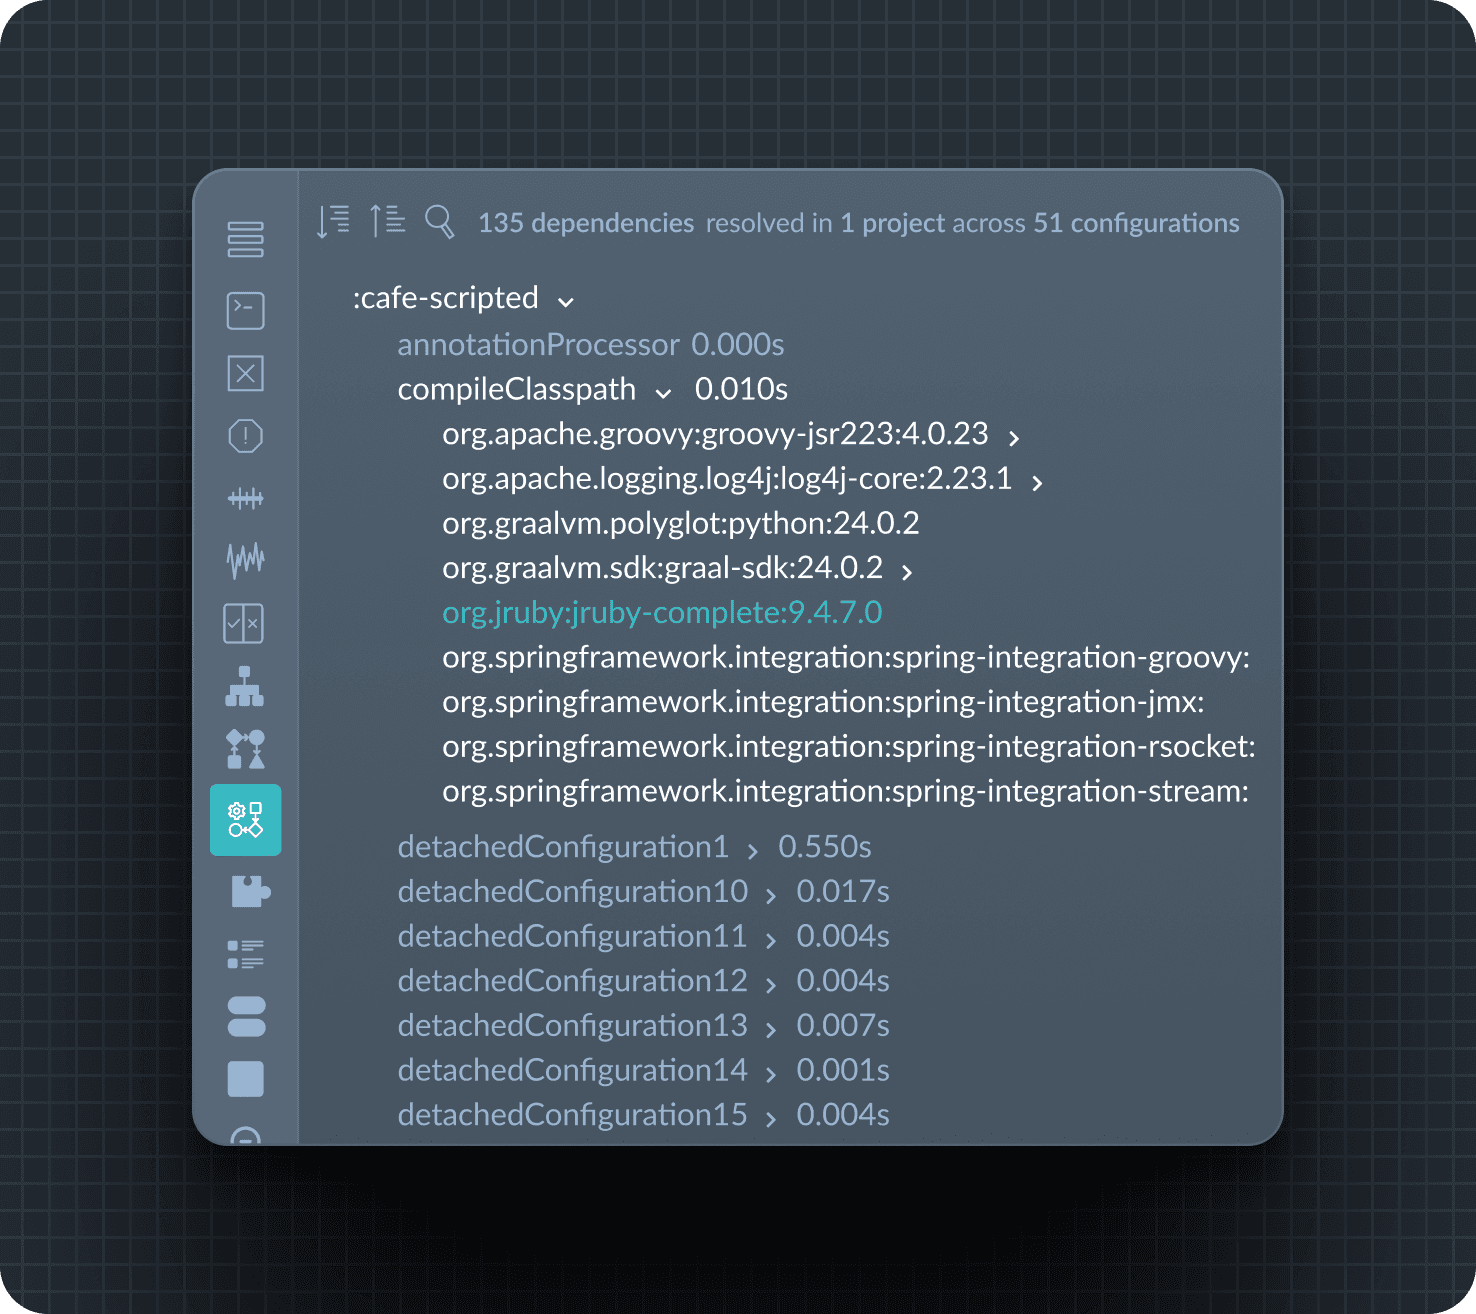The height and width of the screenshot is (1314, 1476).
Task: Expand org.apache.groovy:groovy-jsr223 dependency details
Action: click(1014, 437)
